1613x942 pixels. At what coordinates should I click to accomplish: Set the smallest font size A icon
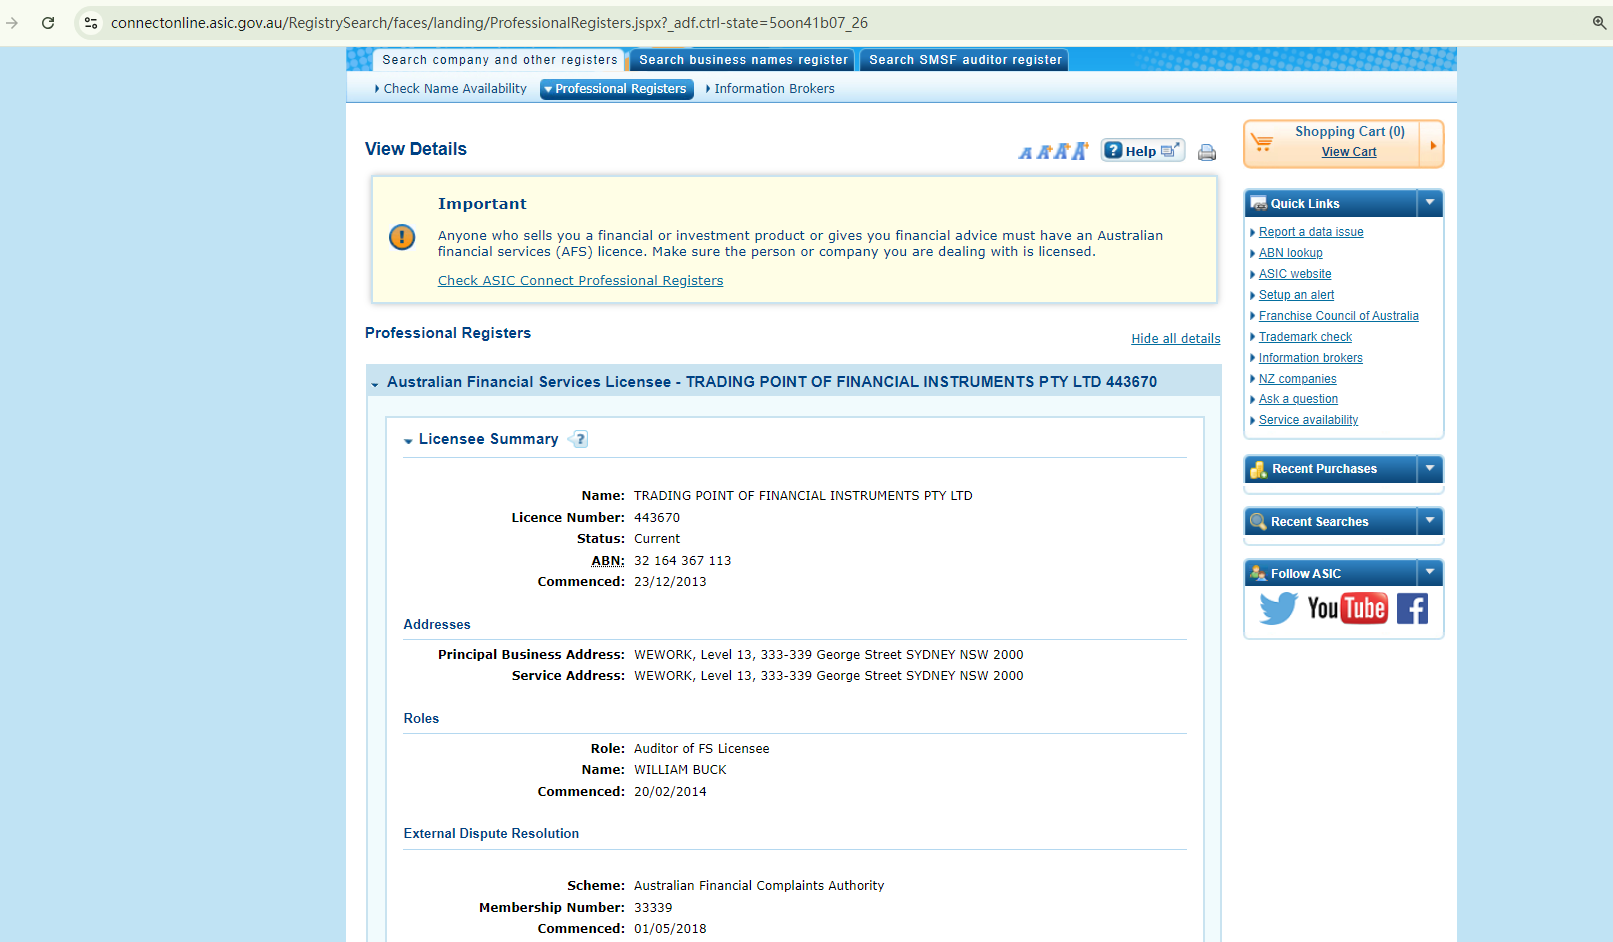click(1025, 153)
